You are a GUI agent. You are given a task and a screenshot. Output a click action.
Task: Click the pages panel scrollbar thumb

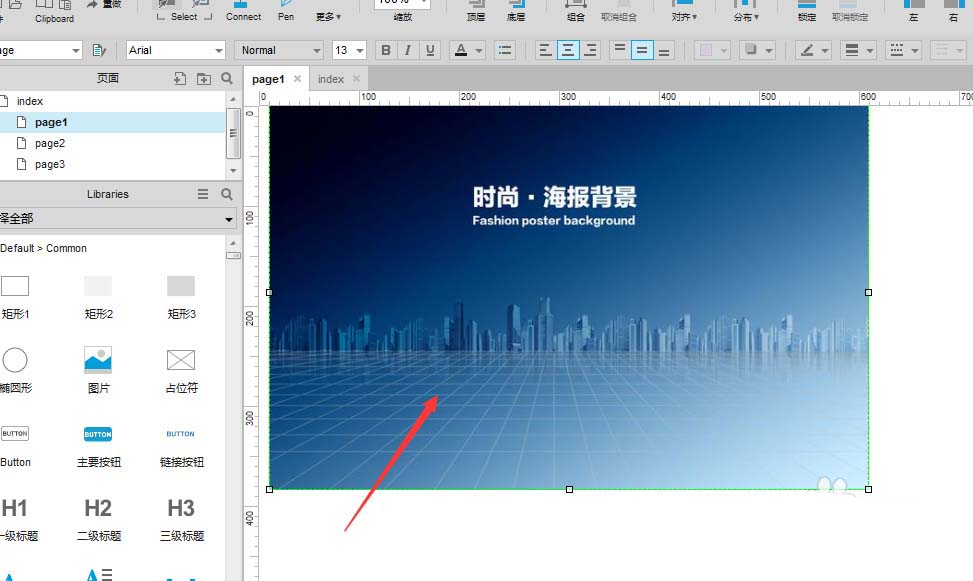[233, 133]
